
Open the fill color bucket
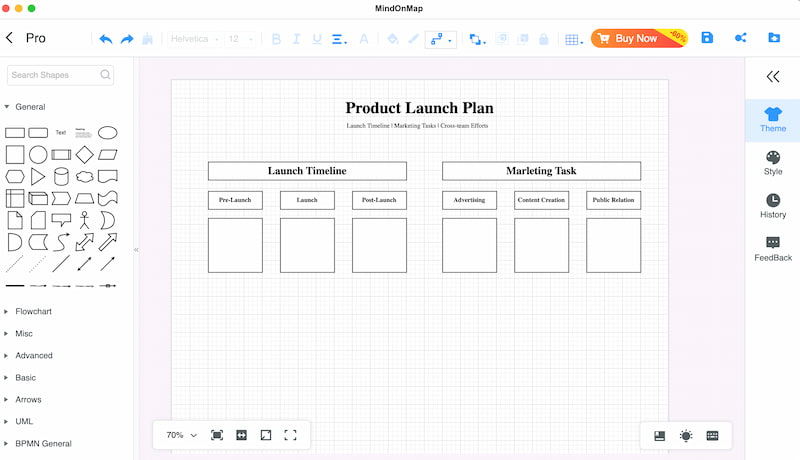click(x=392, y=39)
